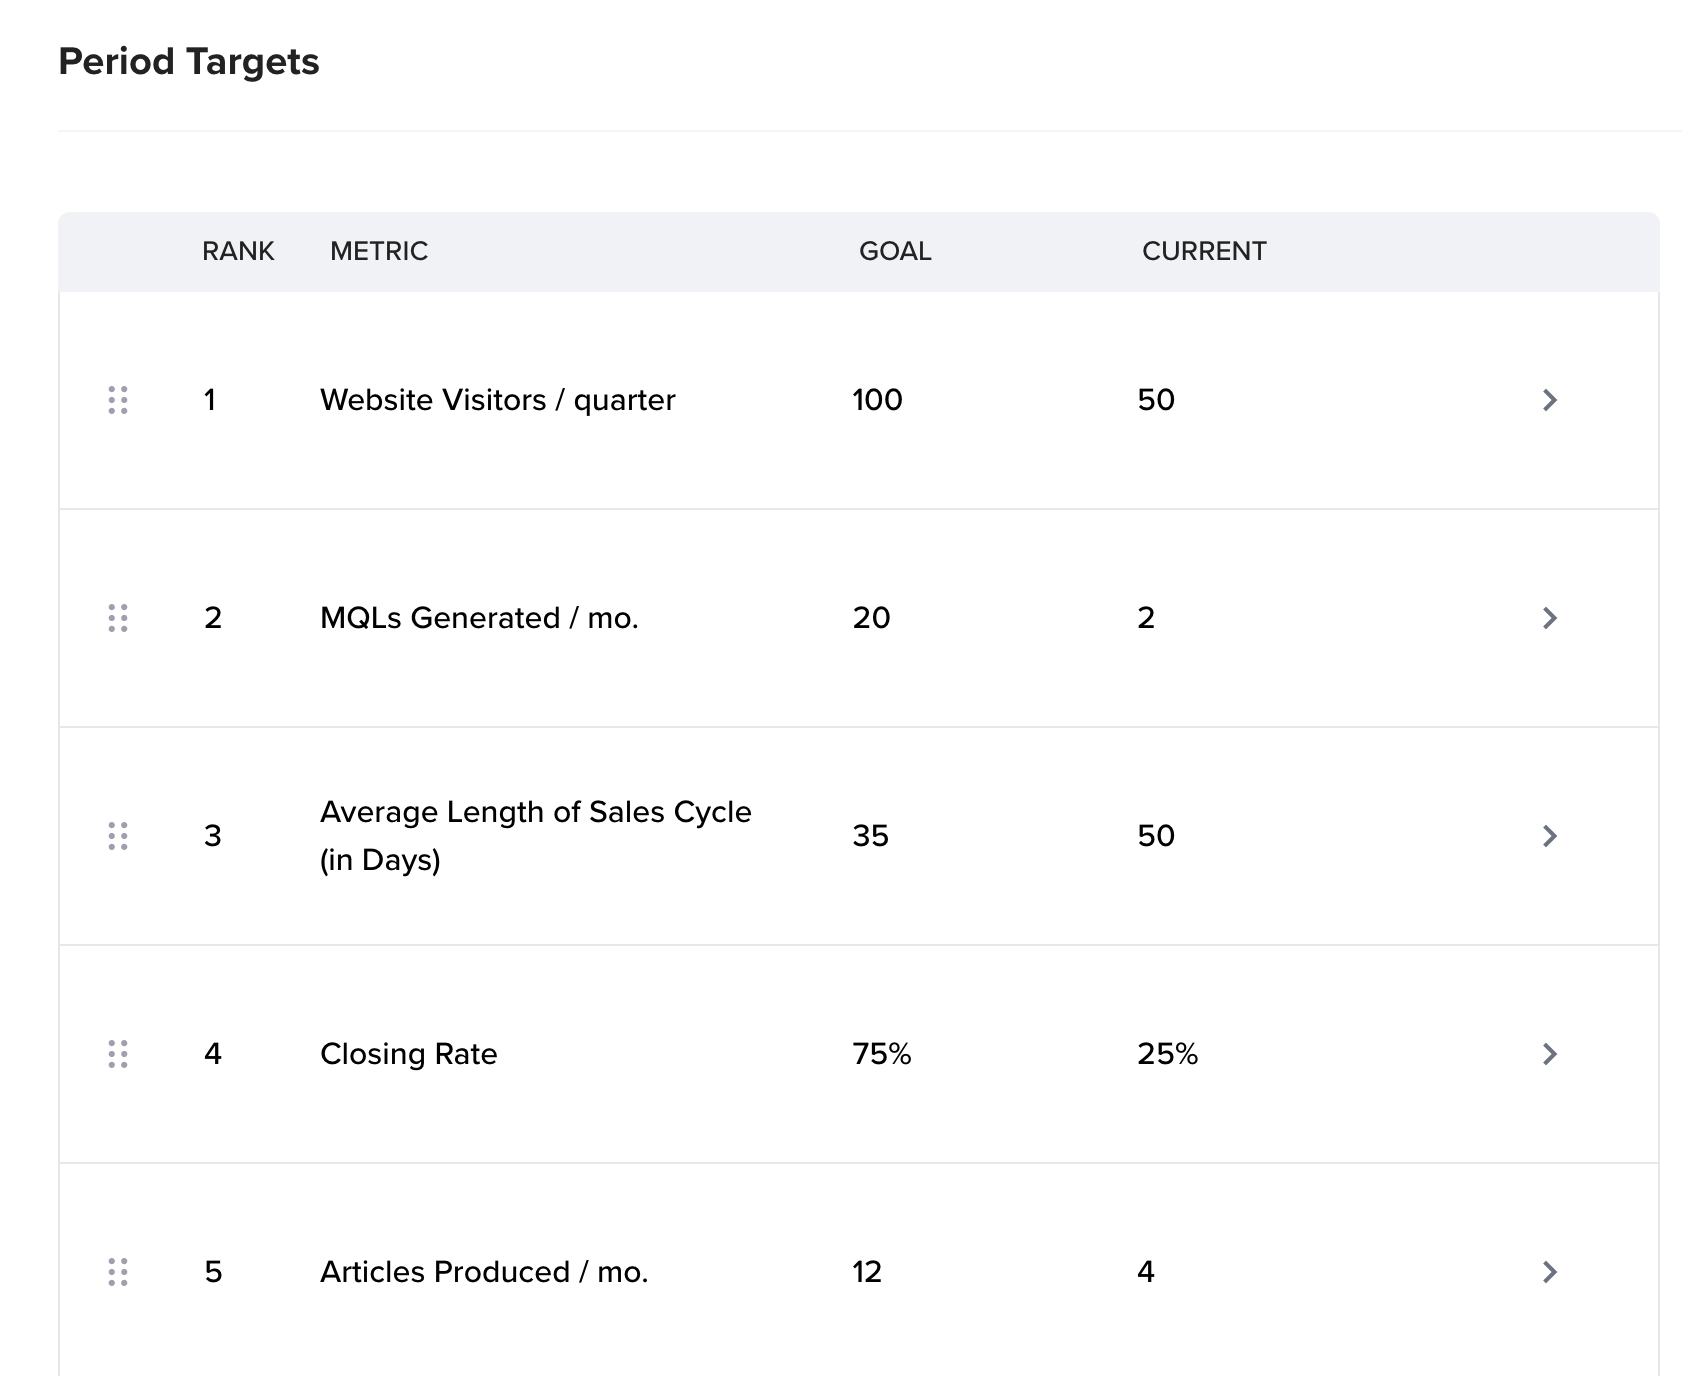
Task: Open Closing Rate details chevron
Action: (1550, 1054)
